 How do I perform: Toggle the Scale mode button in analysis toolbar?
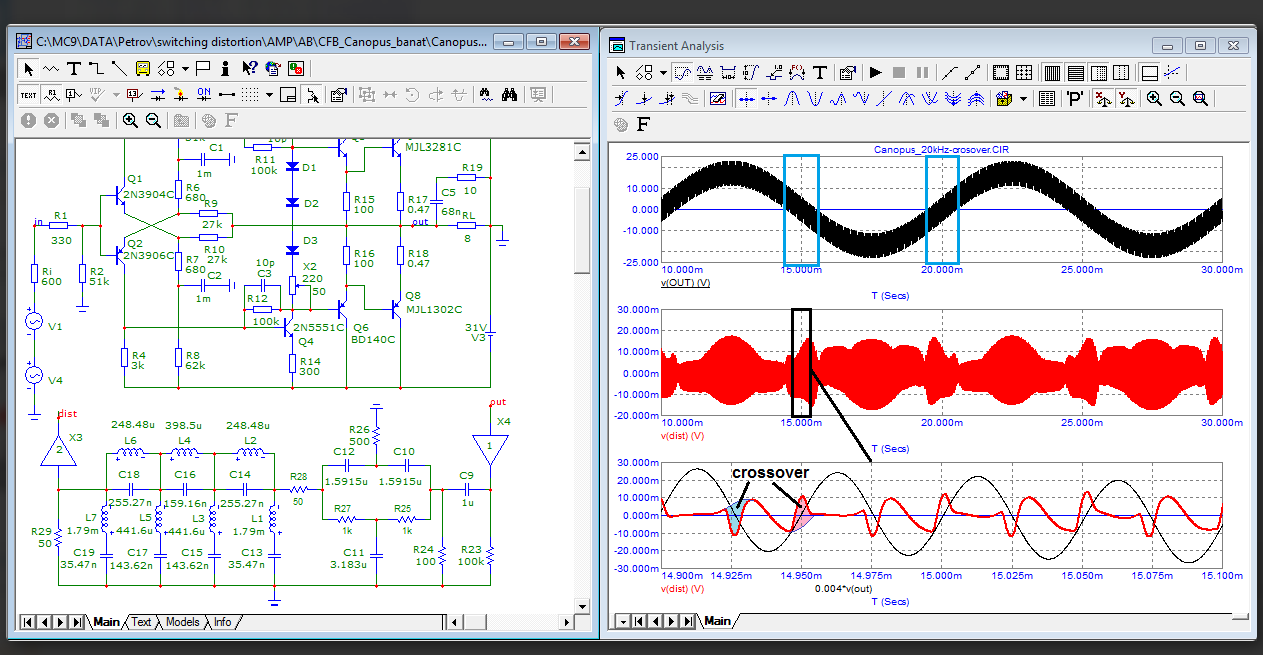[684, 73]
